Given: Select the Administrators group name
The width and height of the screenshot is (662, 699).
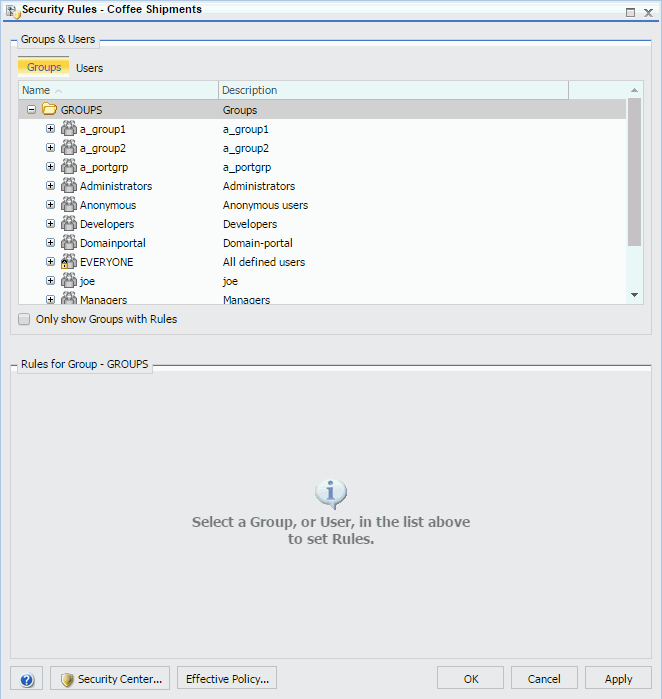Looking at the screenshot, I should pos(116,186).
